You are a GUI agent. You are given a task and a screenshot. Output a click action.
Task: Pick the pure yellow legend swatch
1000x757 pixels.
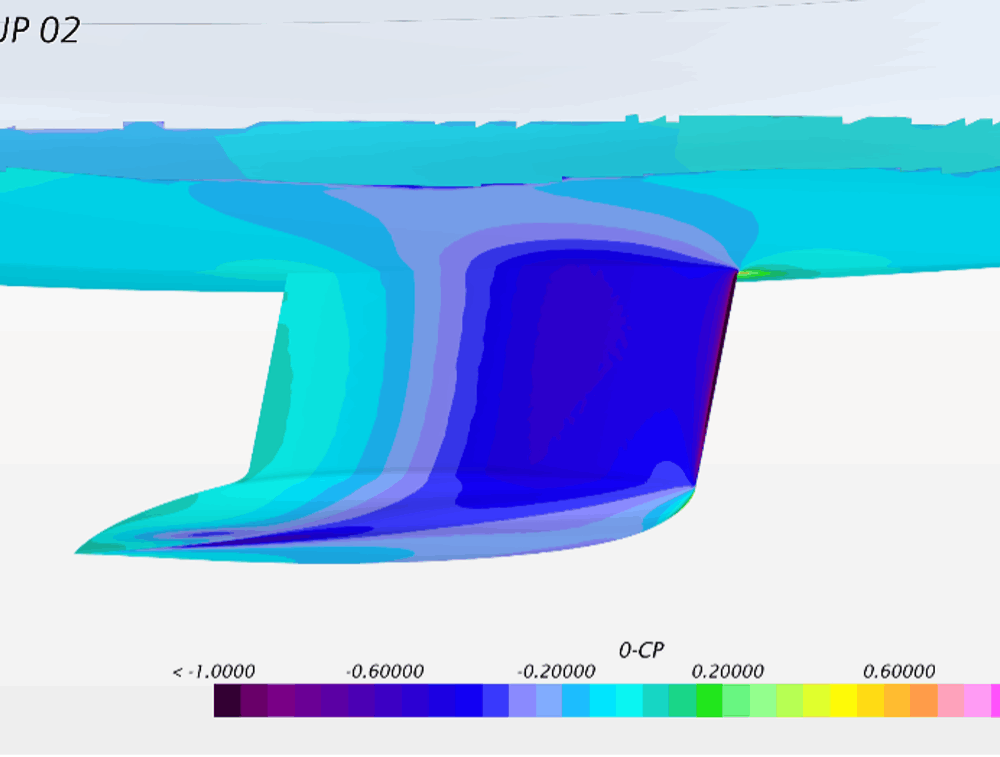[843, 700]
